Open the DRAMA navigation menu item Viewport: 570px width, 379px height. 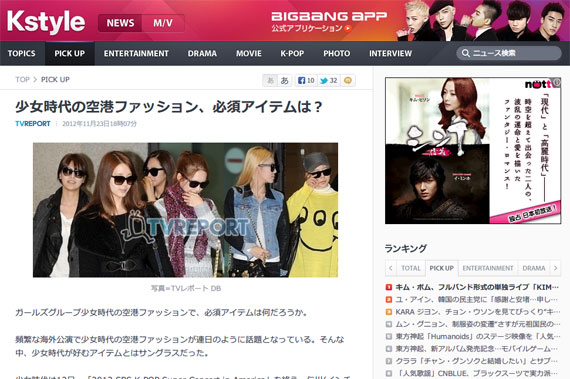[202, 53]
